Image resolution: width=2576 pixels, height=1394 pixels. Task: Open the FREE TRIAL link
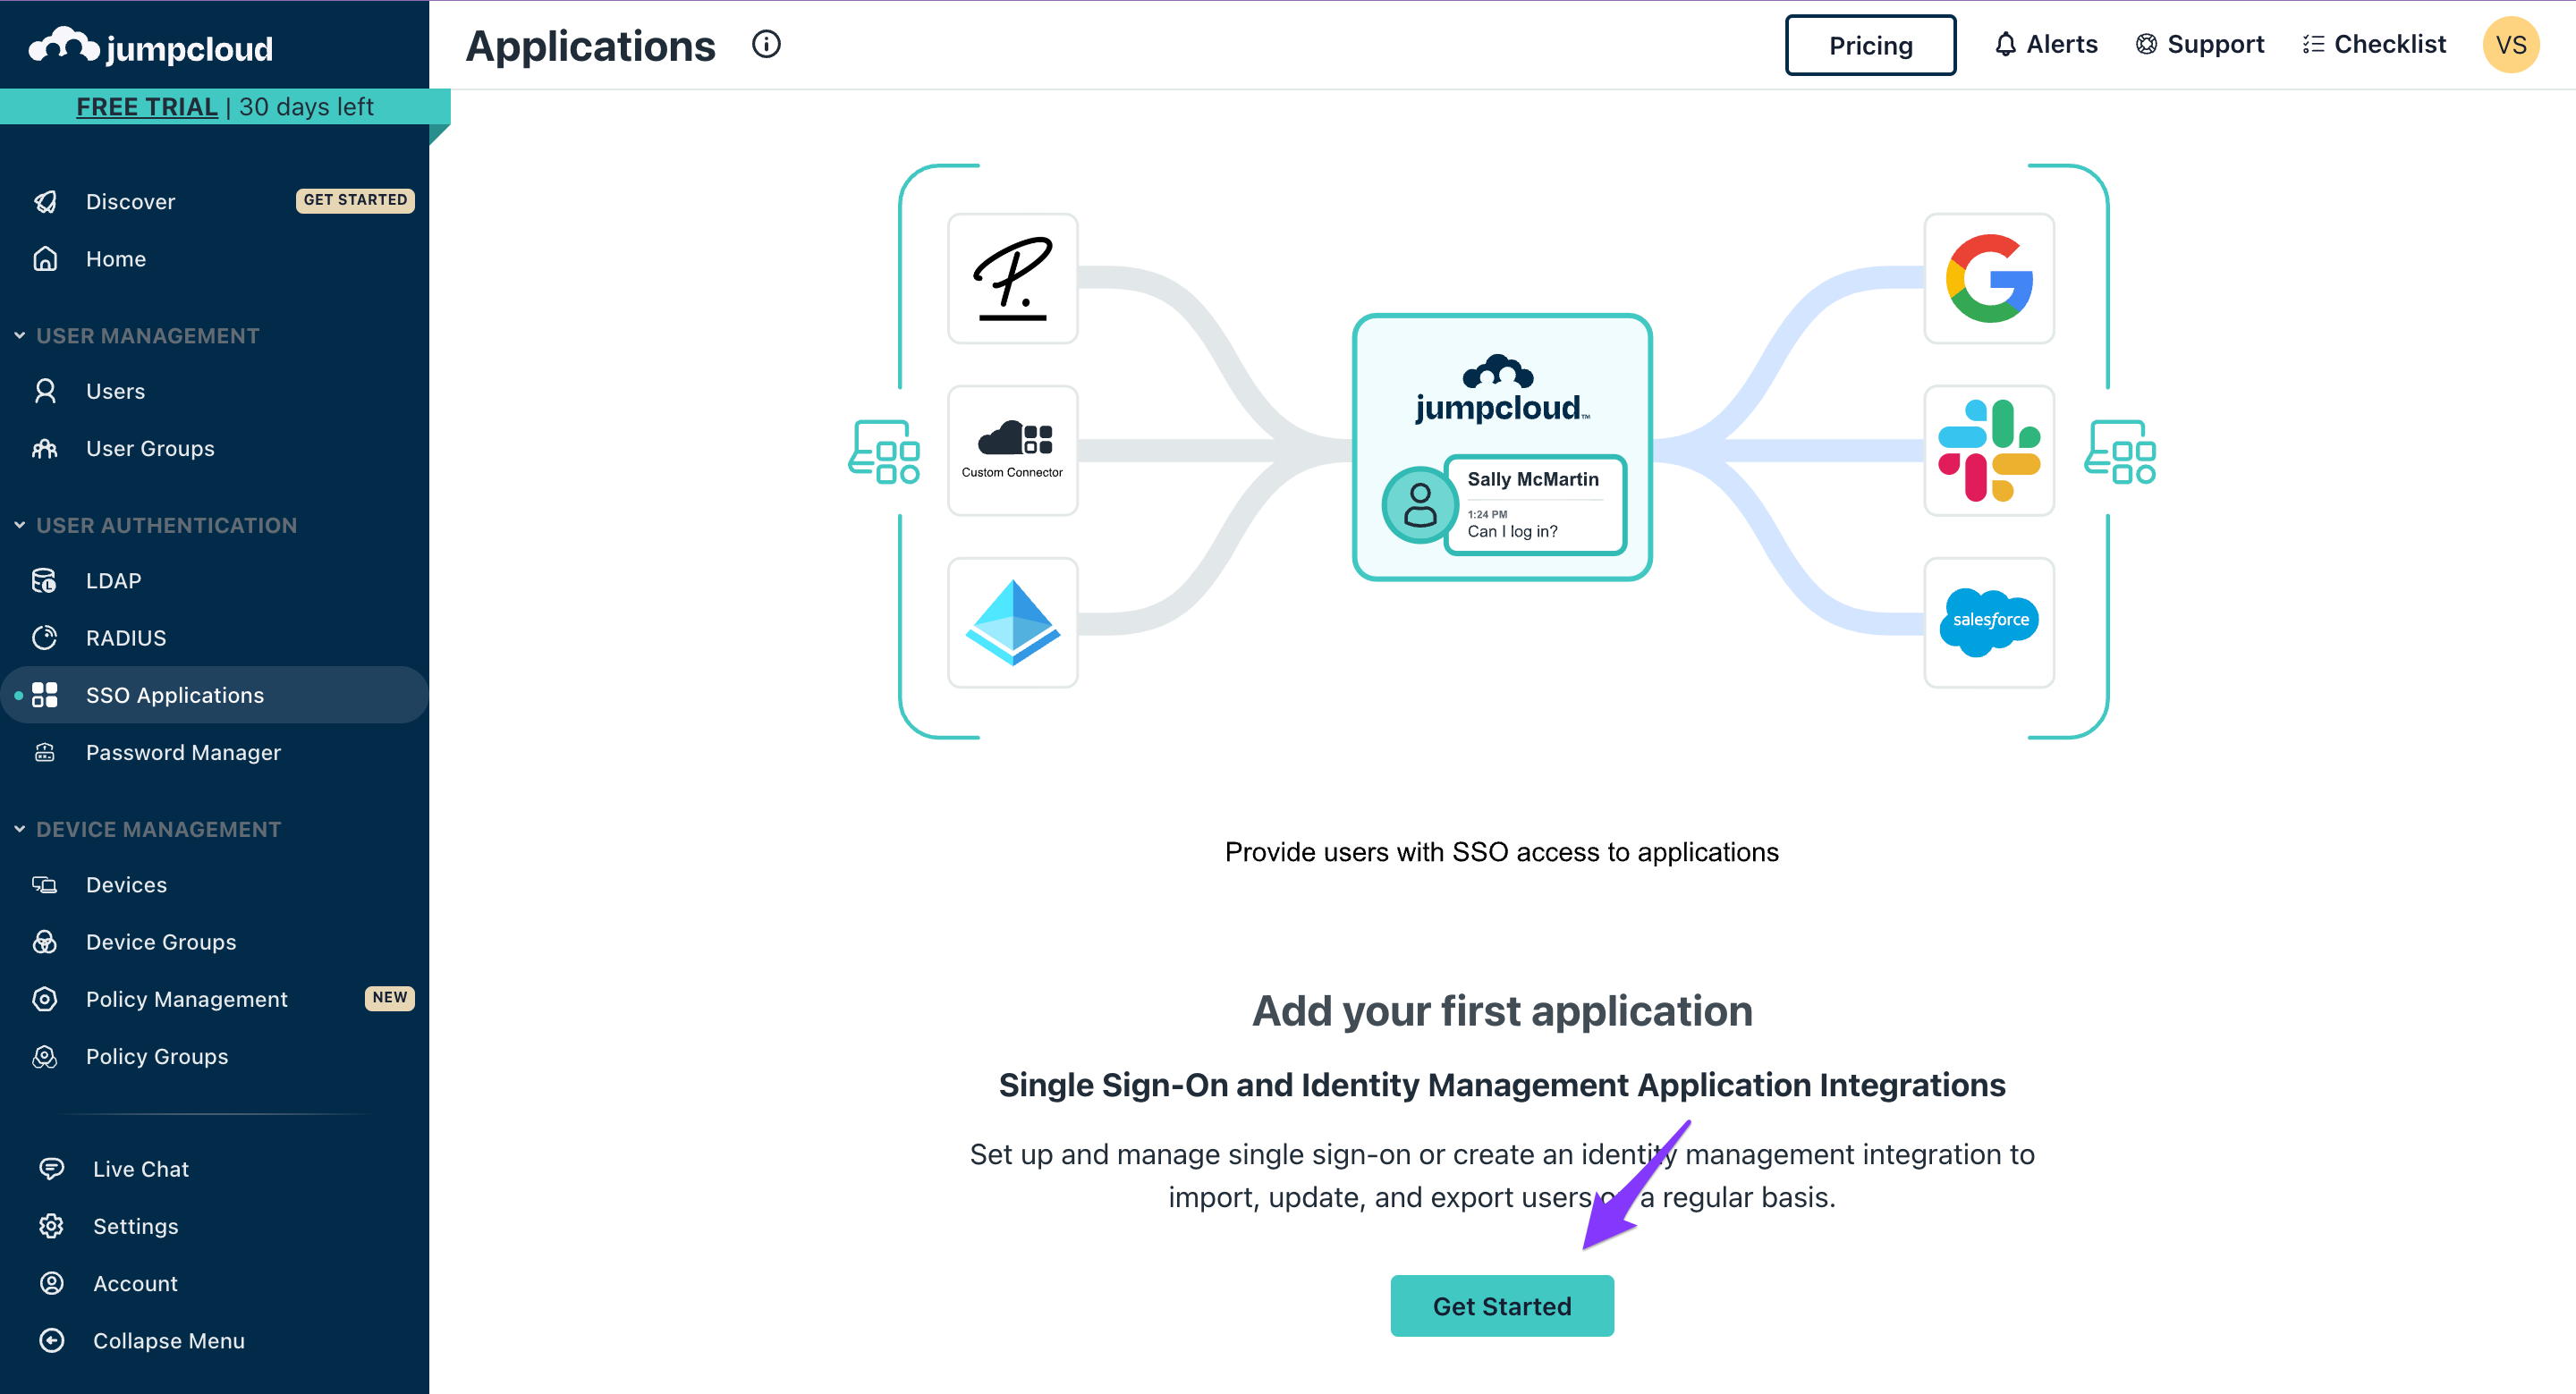147,106
